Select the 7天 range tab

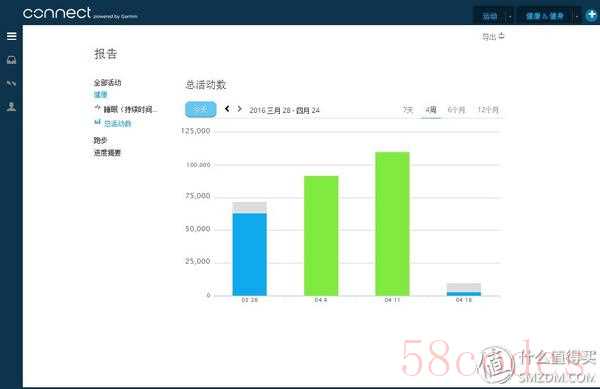tap(408, 110)
